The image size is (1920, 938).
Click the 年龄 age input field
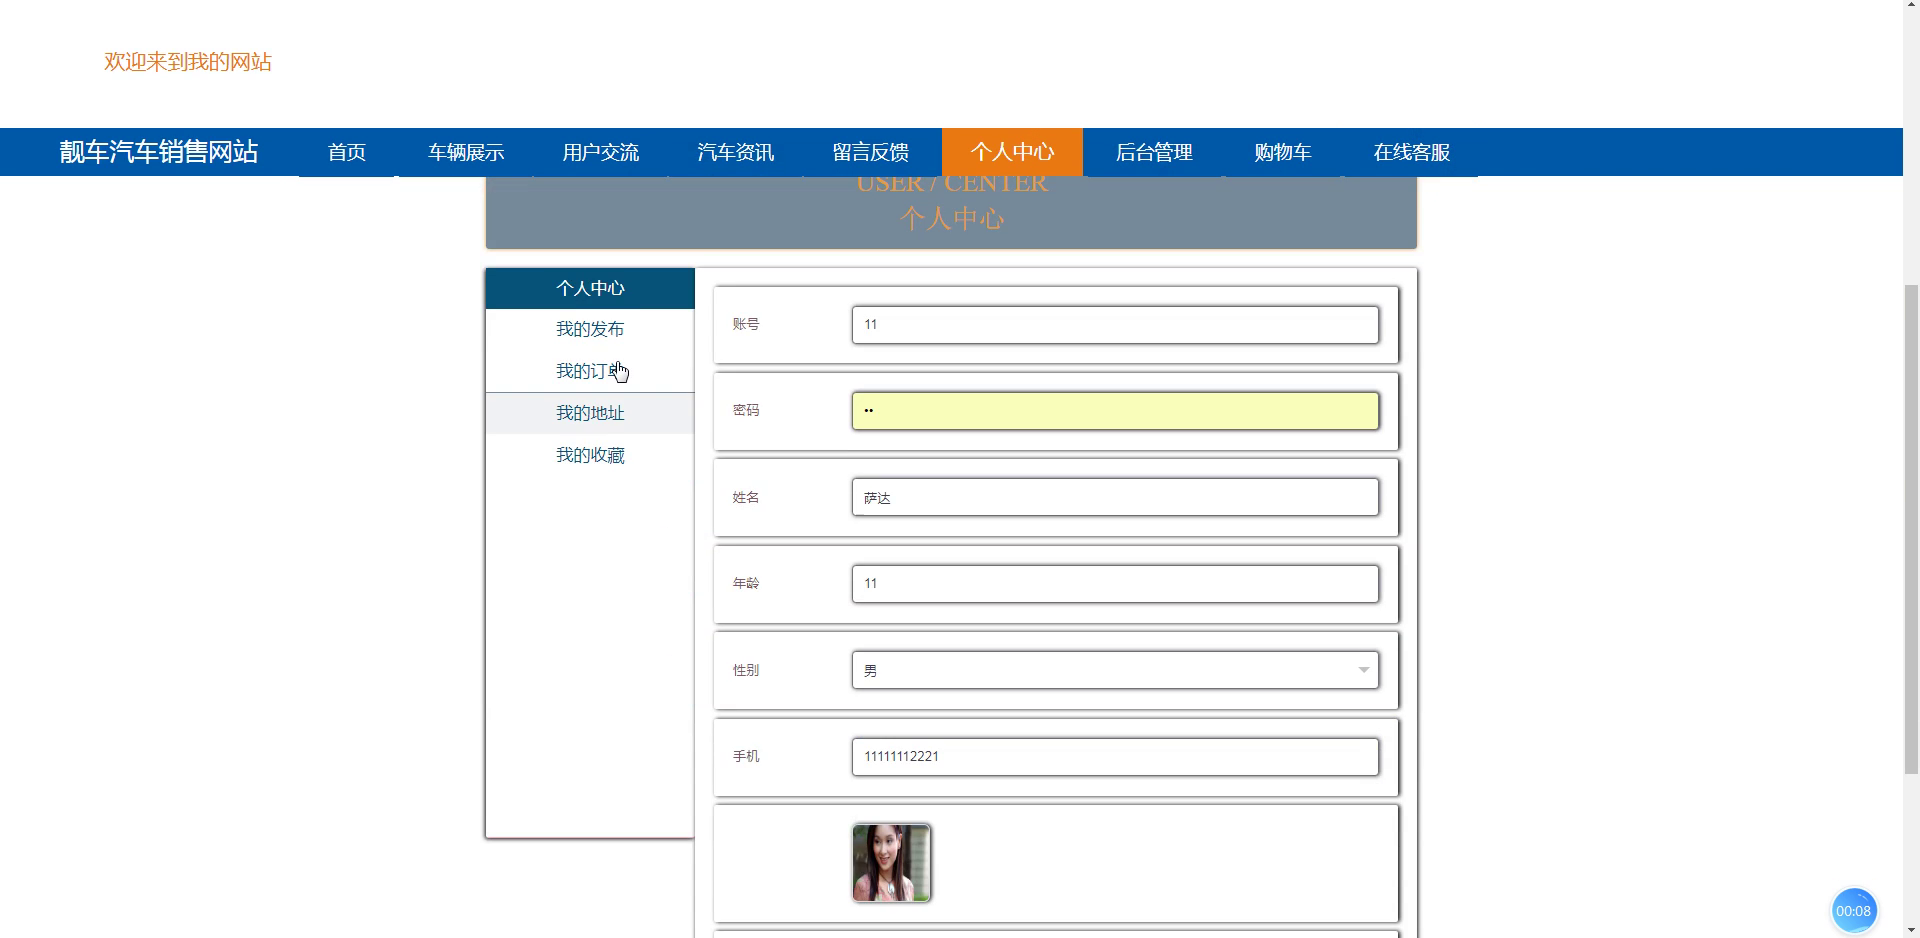pos(1115,584)
